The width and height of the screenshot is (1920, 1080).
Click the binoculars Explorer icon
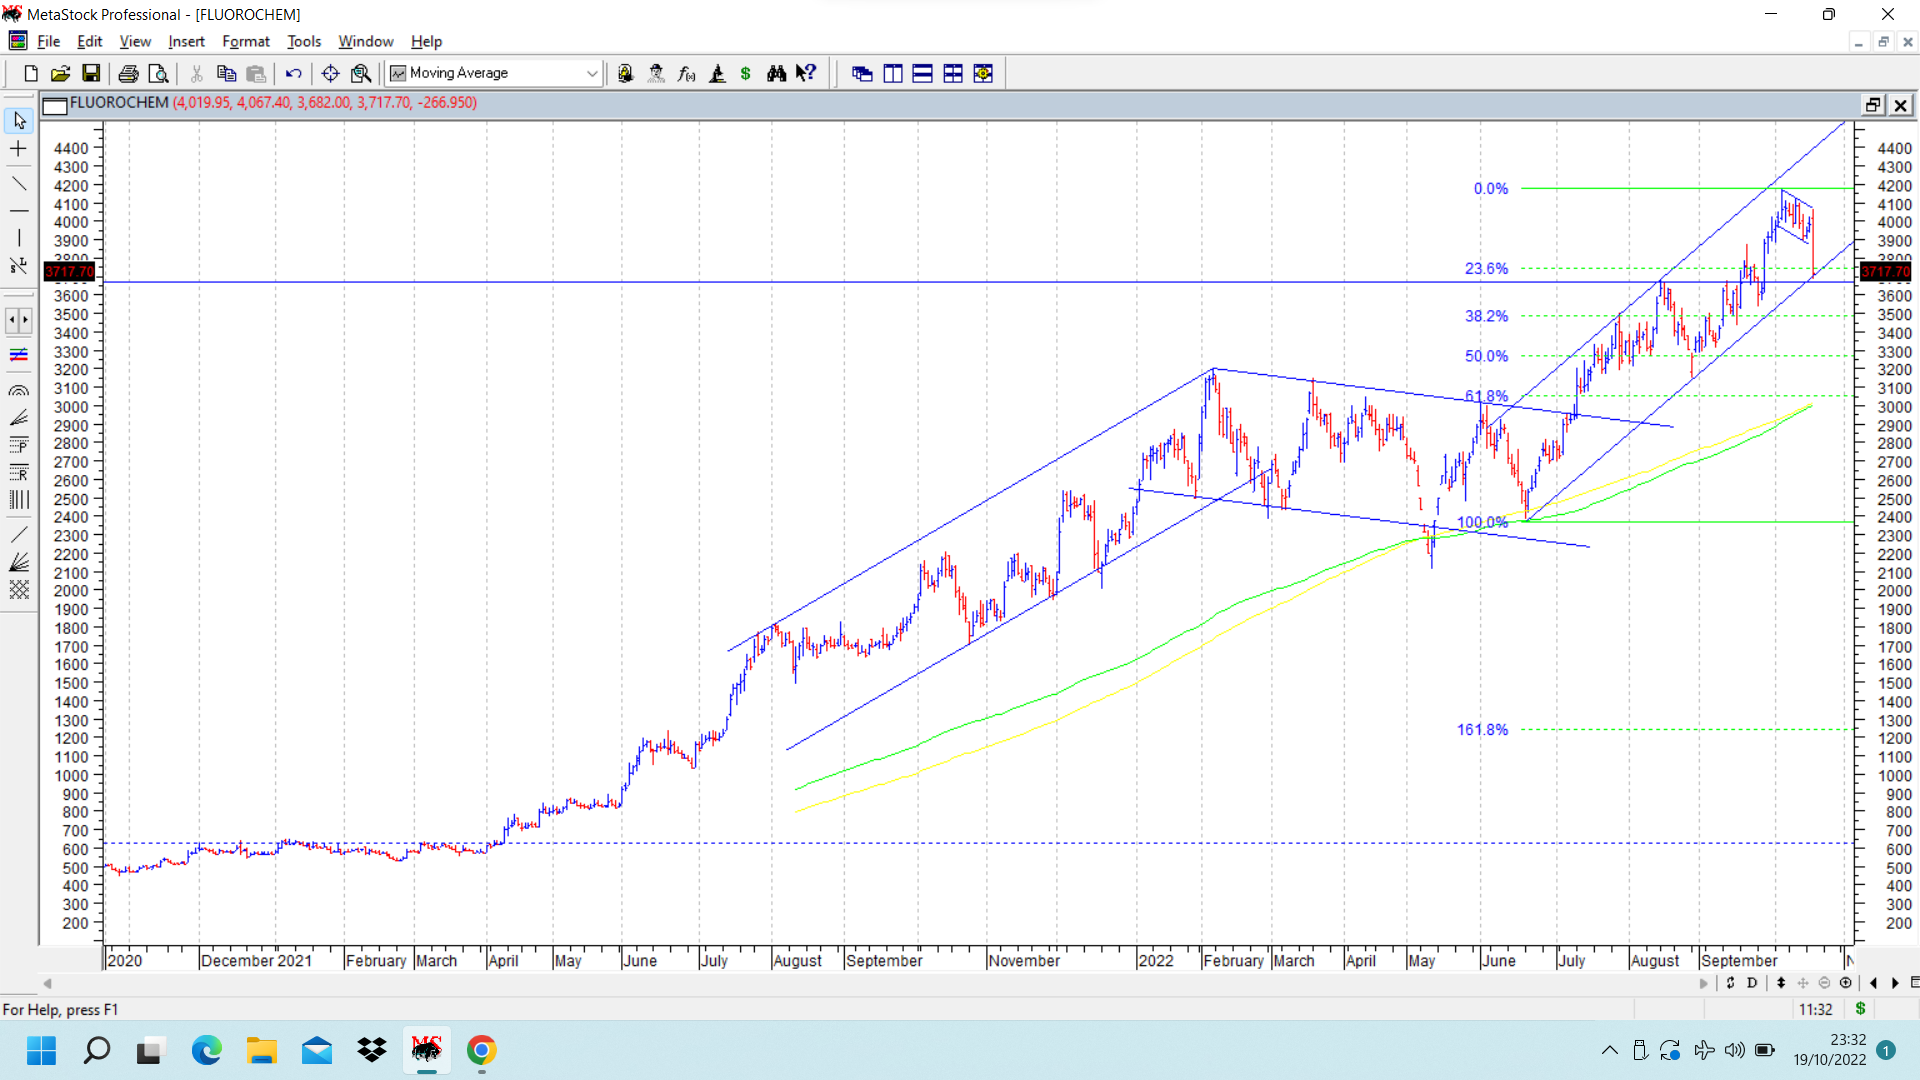(x=776, y=73)
